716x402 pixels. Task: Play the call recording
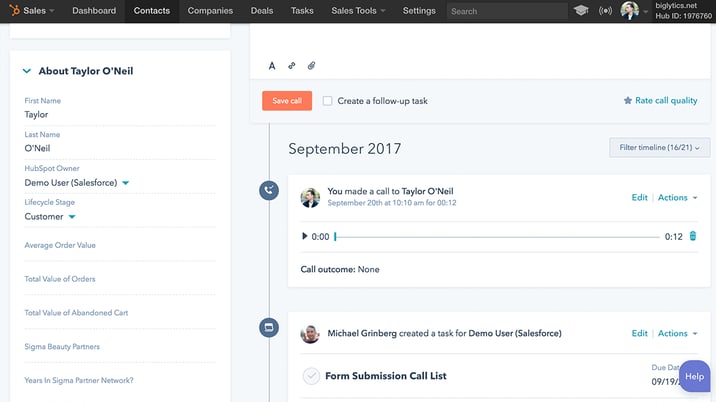[304, 236]
